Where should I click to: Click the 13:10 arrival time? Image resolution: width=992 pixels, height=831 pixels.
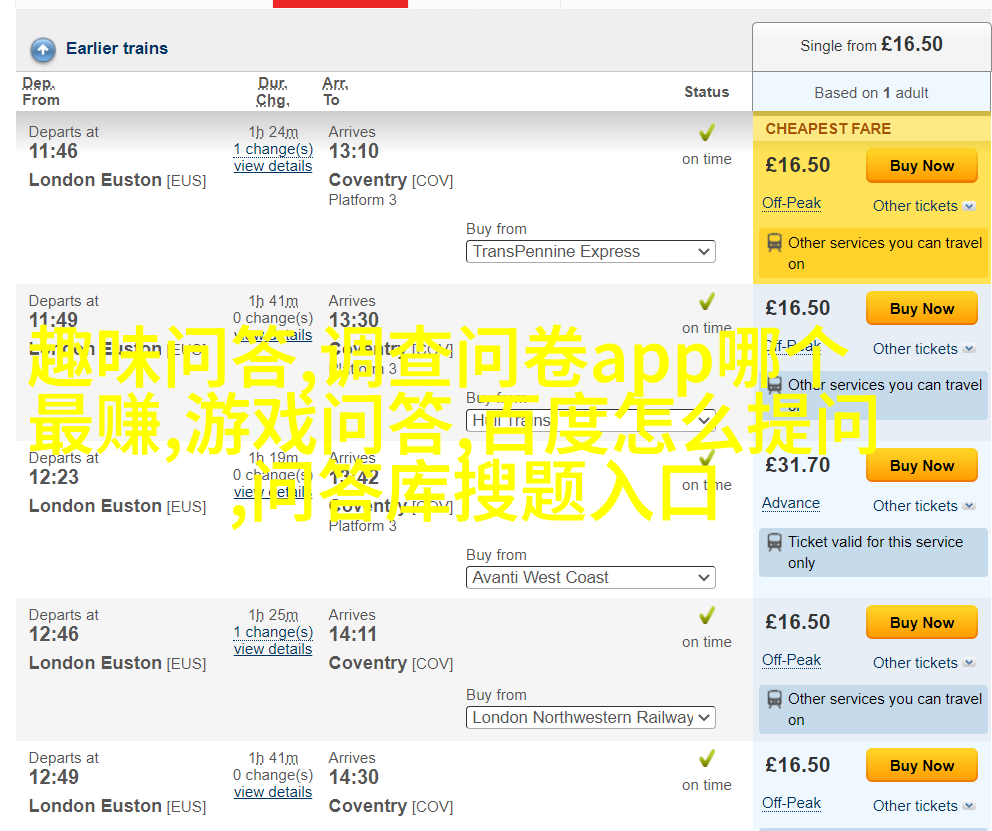click(354, 151)
